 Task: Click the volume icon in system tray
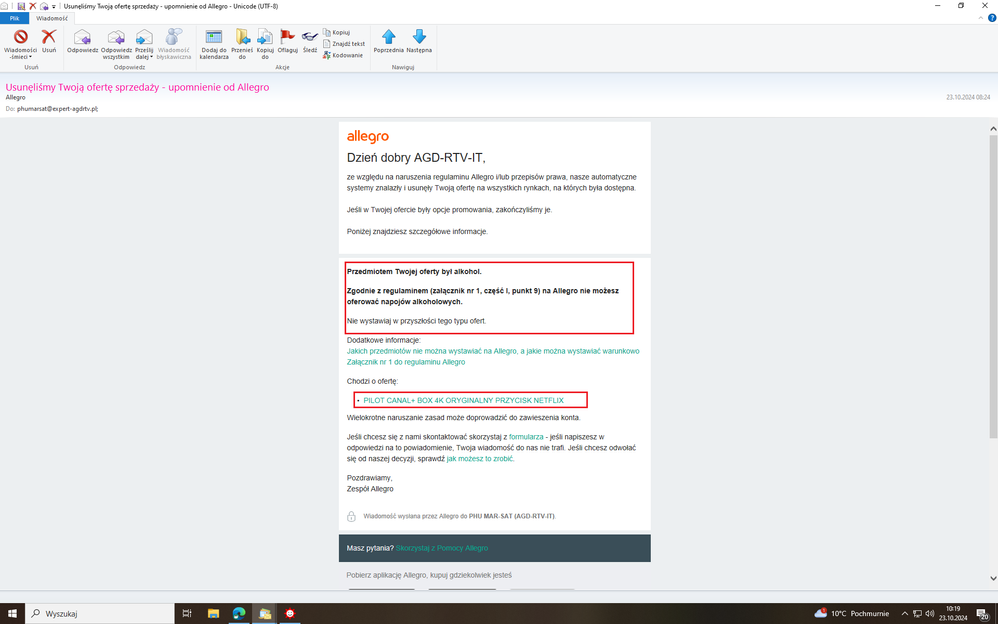[929, 613]
